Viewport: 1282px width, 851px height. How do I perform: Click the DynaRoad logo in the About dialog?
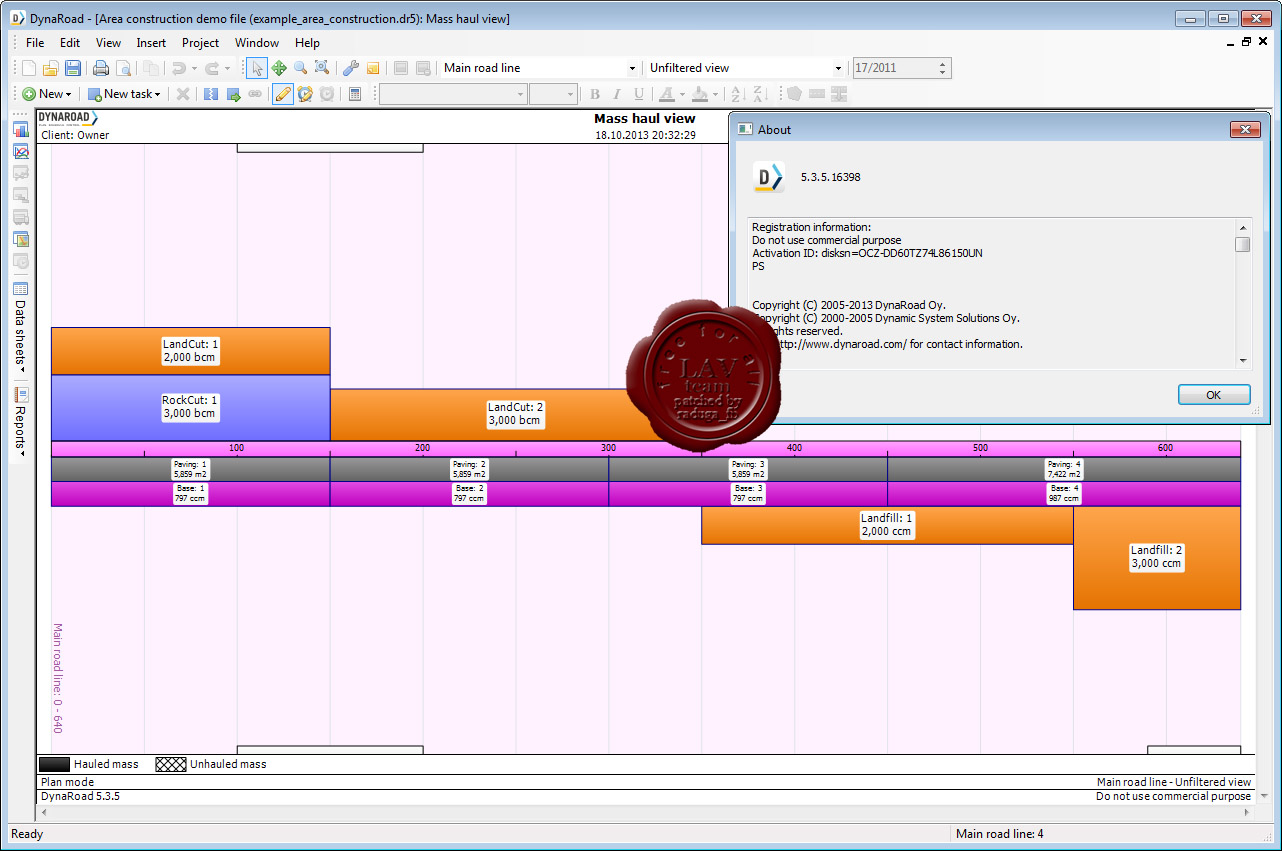[x=768, y=177]
